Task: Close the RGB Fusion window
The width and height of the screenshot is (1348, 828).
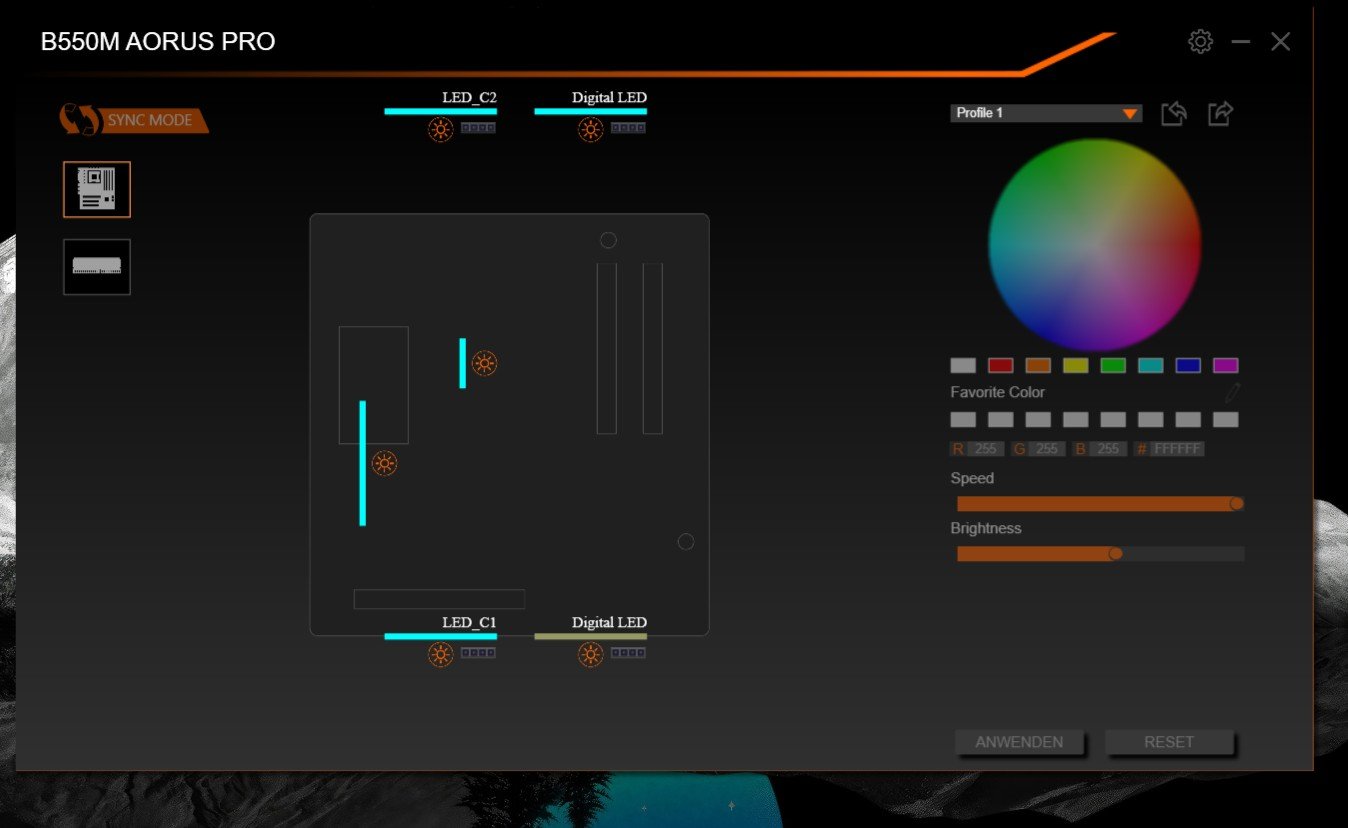Action: (x=1280, y=42)
